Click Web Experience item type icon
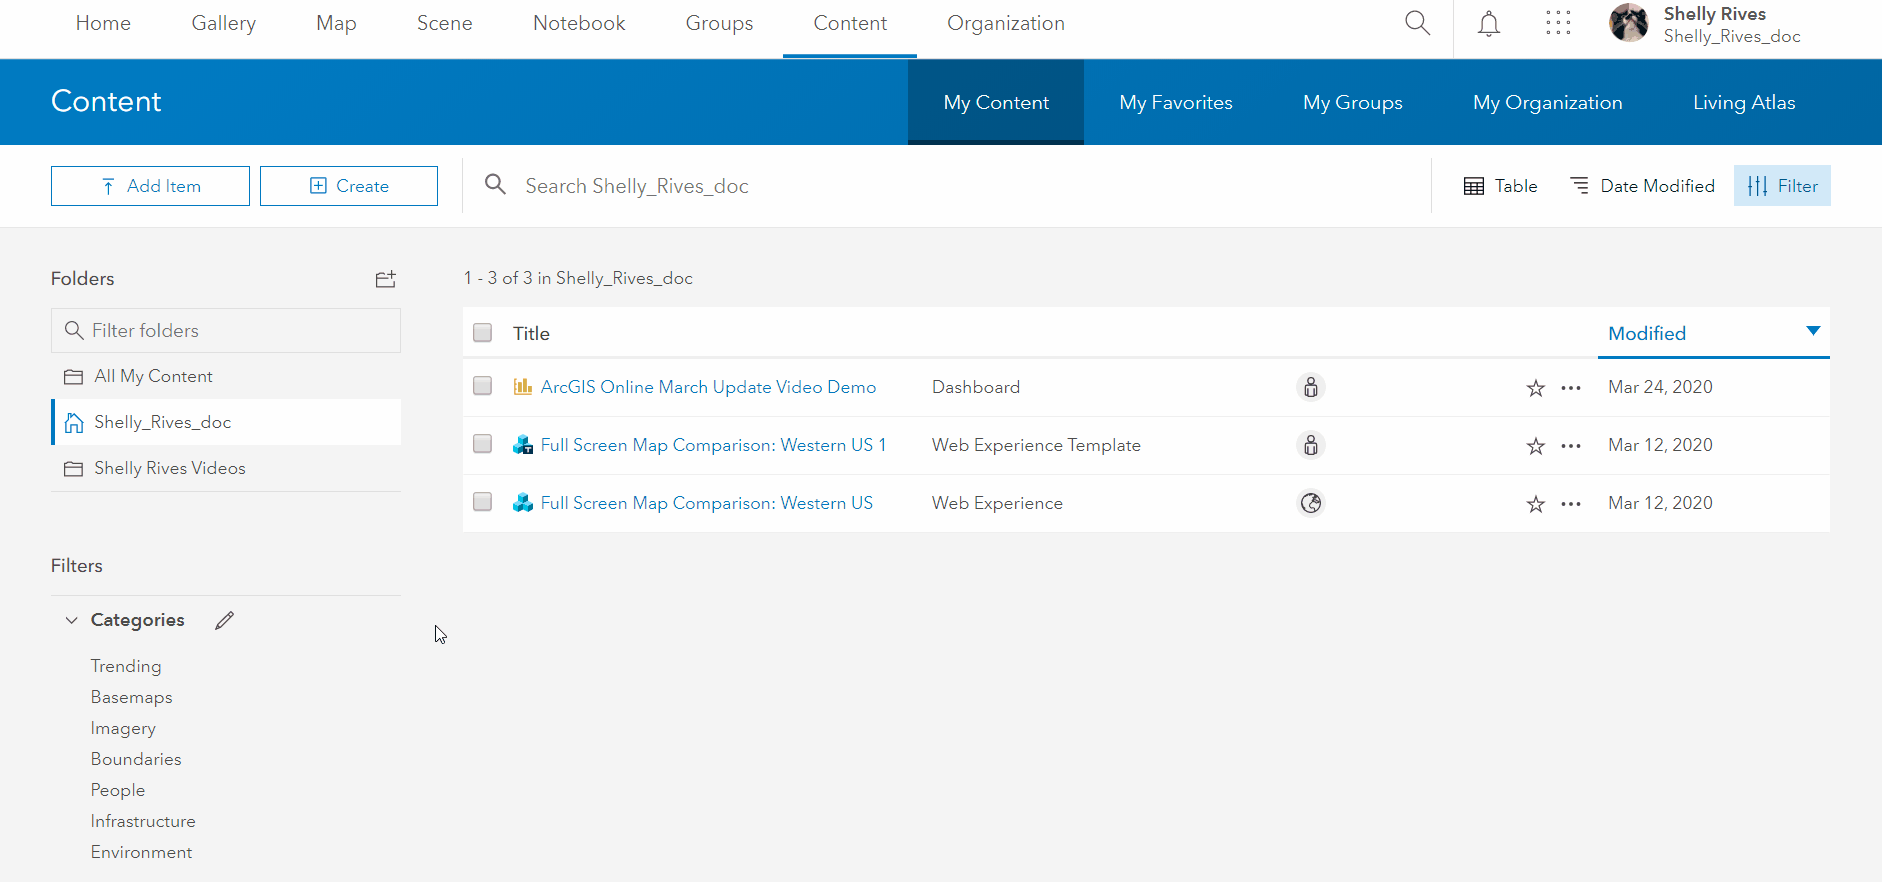The image size is (1882, 882). pos(522,503)
